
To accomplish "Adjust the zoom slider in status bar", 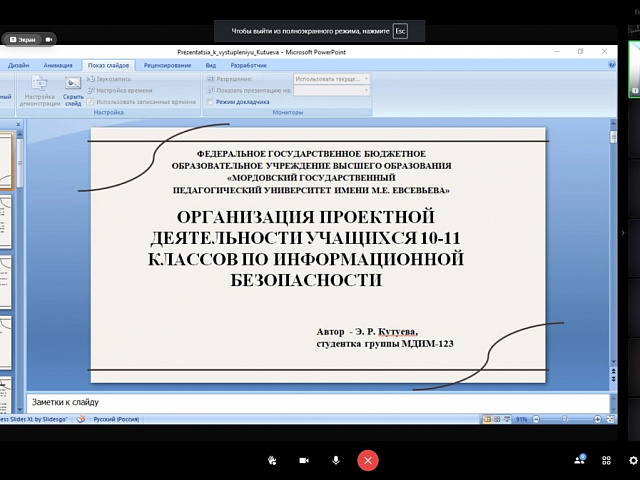I will point(565,420).
